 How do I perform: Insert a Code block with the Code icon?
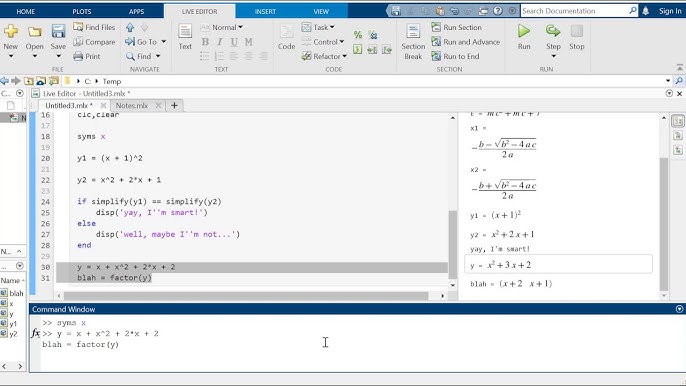pos(287,32)
